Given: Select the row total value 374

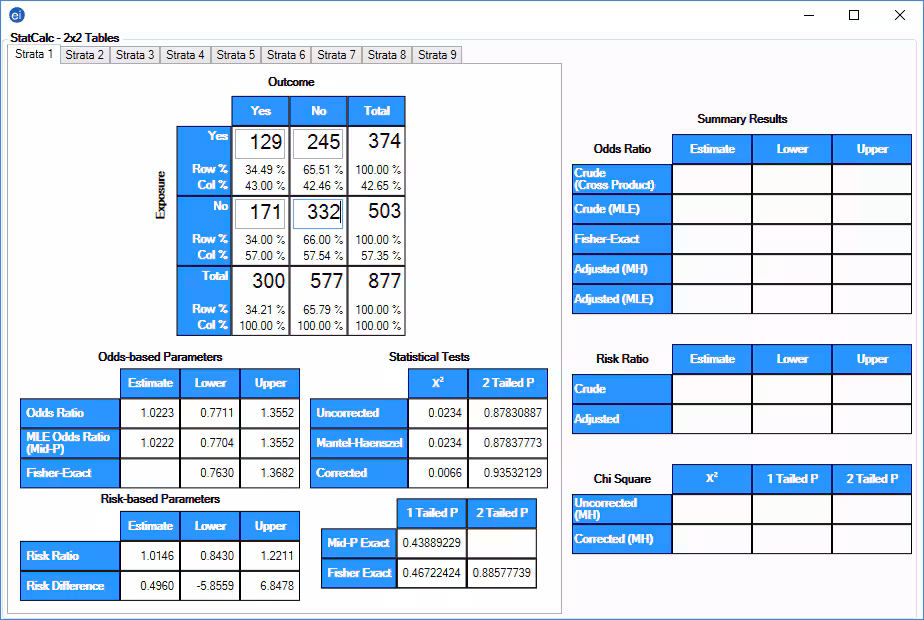Looking at the screenshot, I should point(384,141).
